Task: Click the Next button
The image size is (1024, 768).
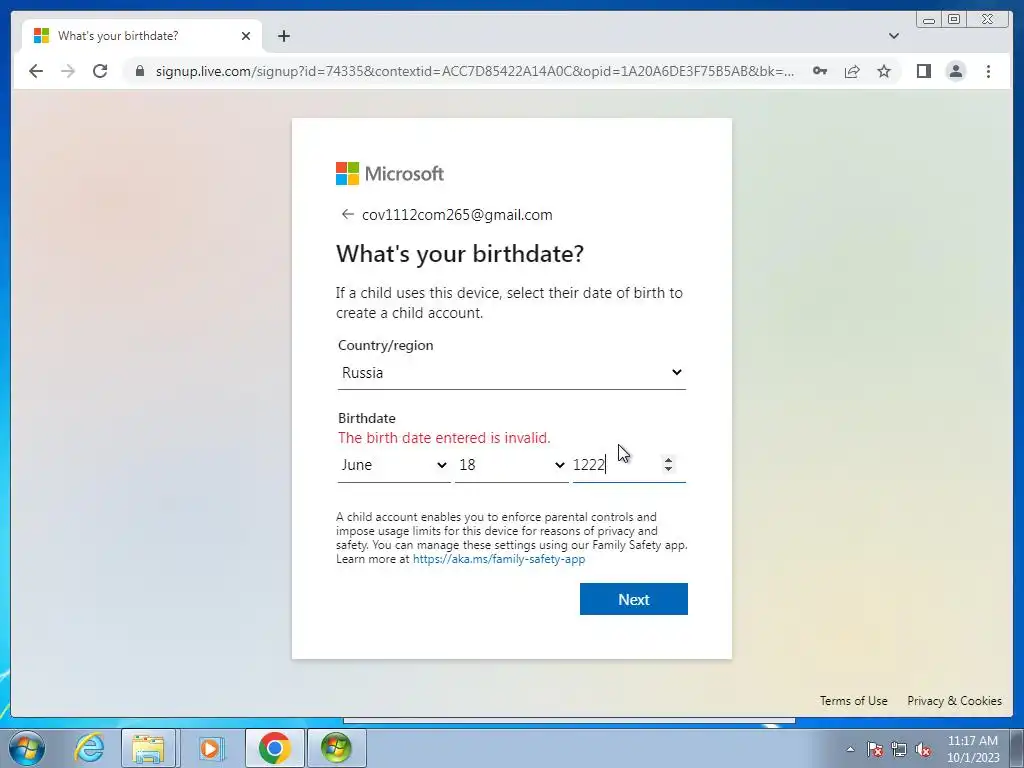Action: click(x=633, y=599)
